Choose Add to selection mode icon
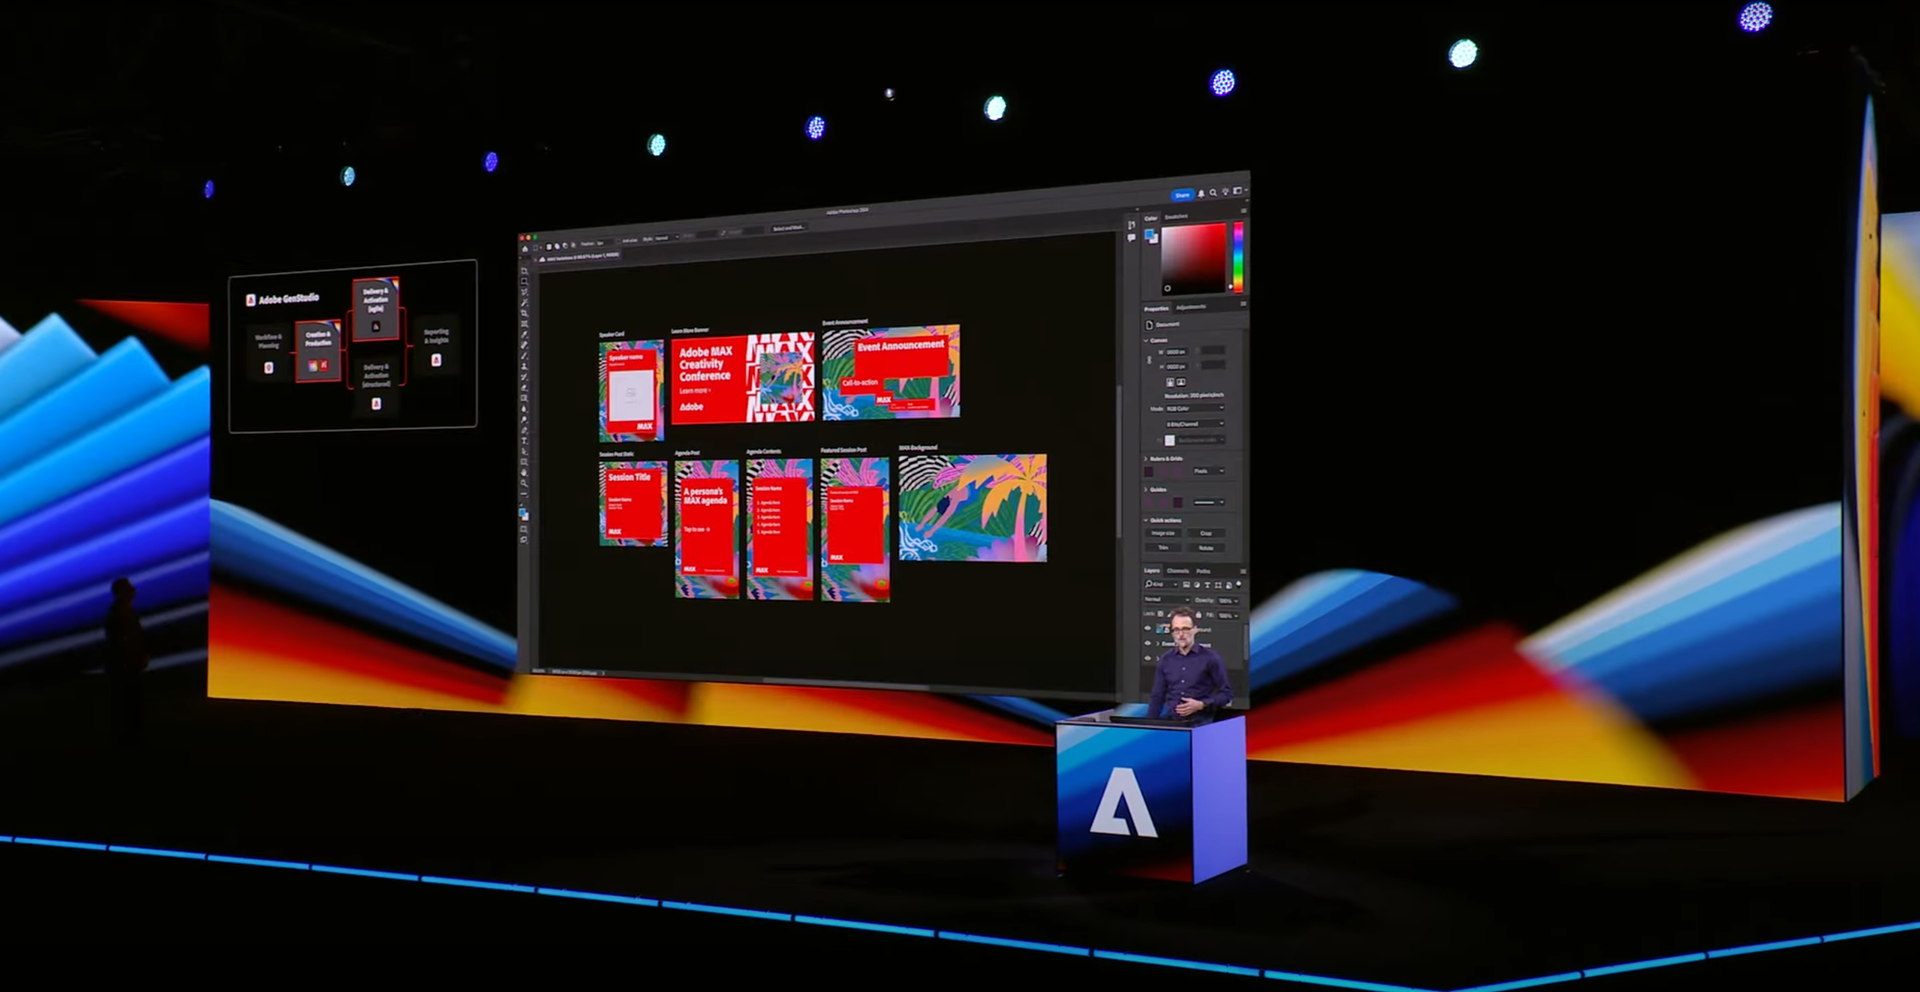This screenshot has height=992, width=1920. [557, 245]
